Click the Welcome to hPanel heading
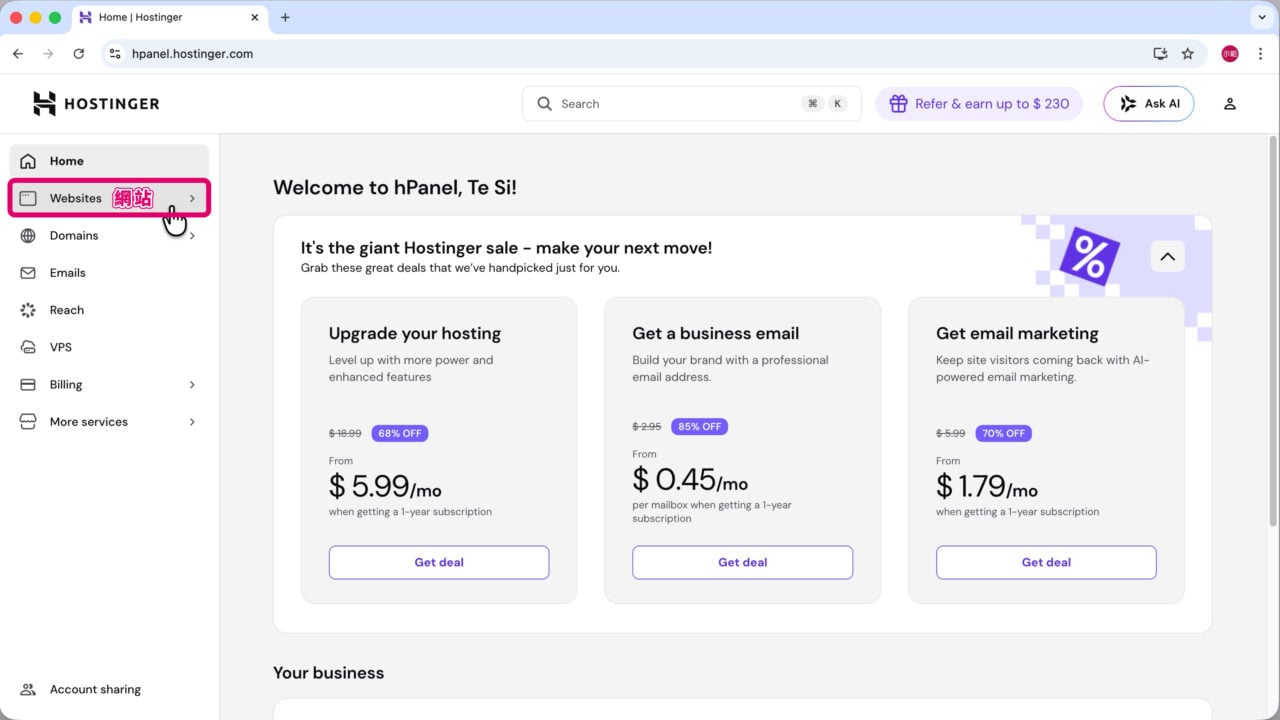The image size is (1280, 720). 395,188
